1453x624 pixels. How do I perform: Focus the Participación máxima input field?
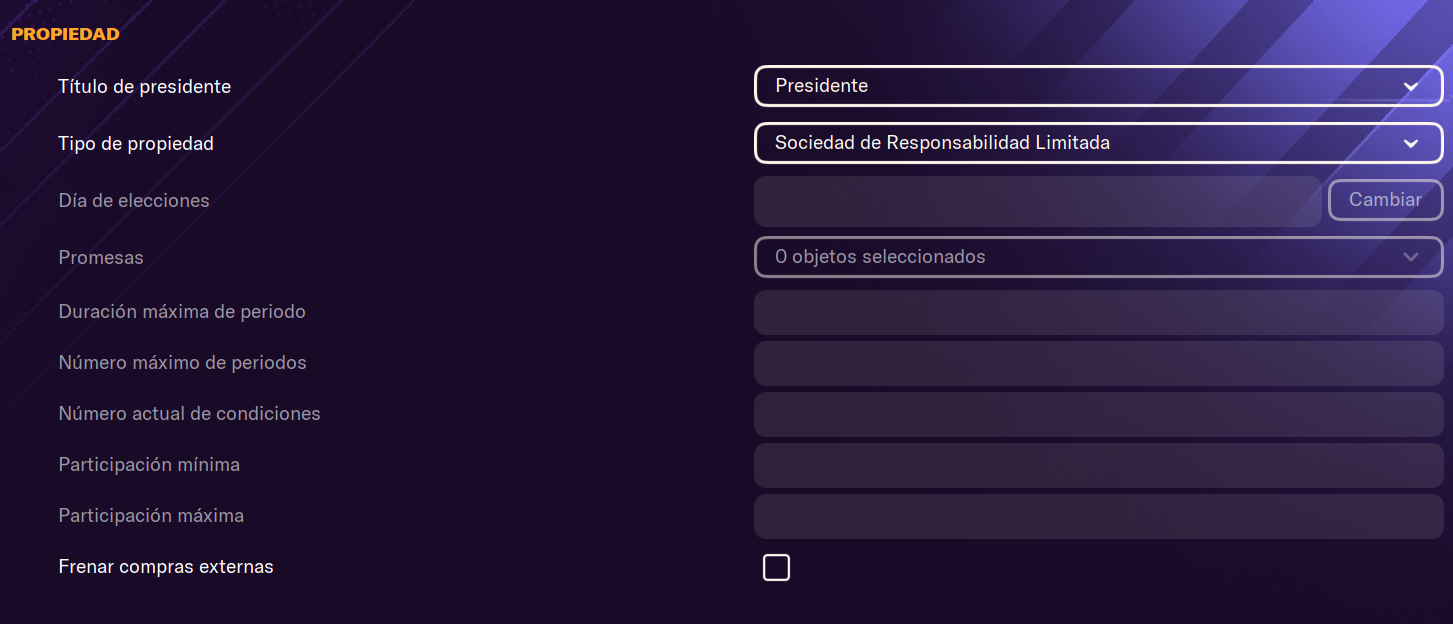click(x=1098, y=516)
